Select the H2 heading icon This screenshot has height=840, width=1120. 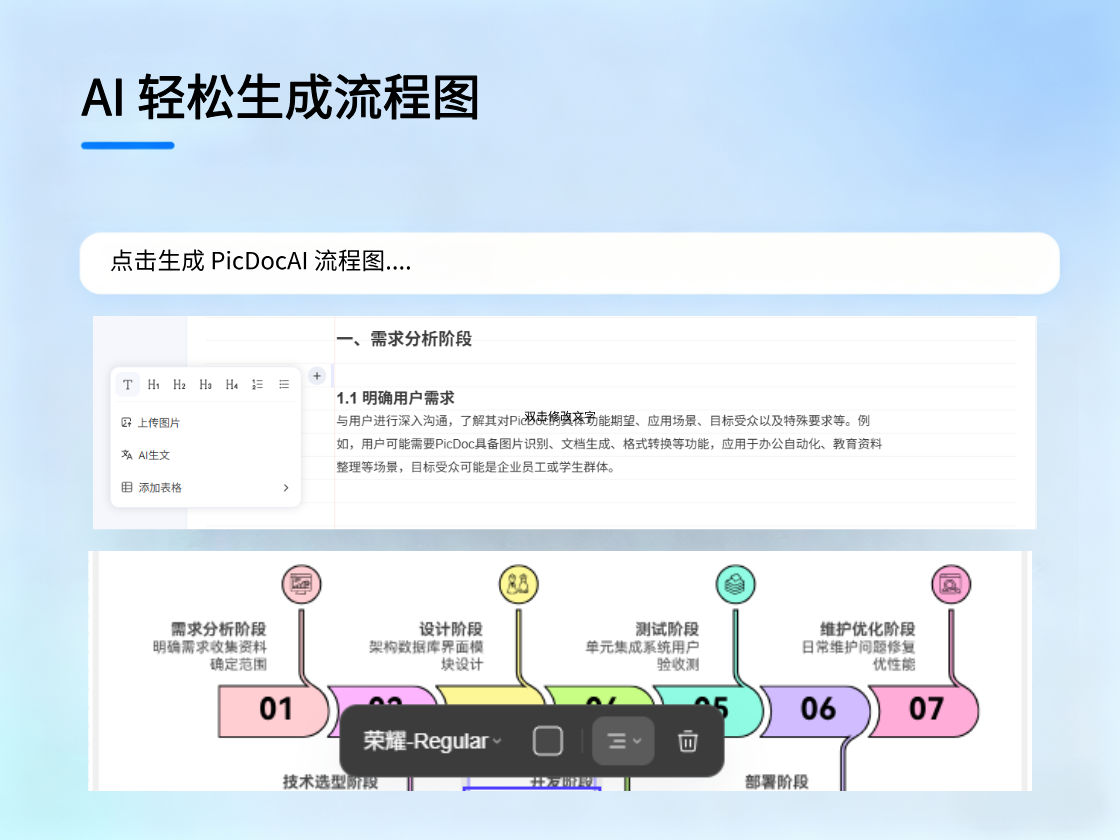point(179,384)
